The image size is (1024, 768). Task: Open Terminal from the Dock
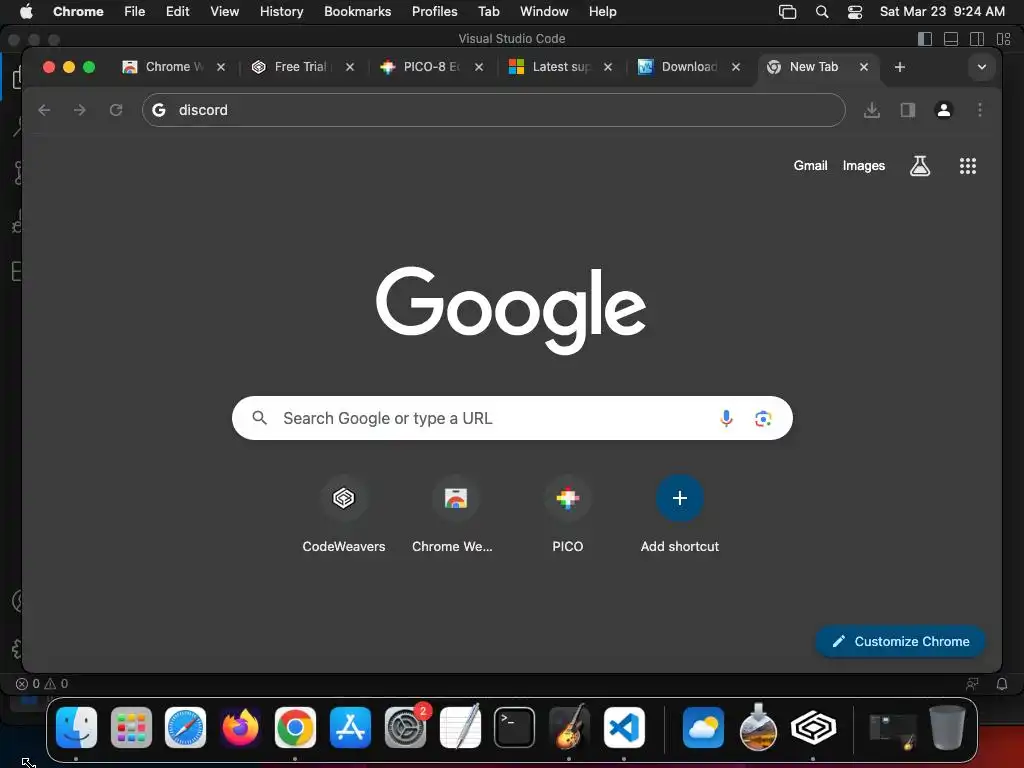tap(514, 727)
